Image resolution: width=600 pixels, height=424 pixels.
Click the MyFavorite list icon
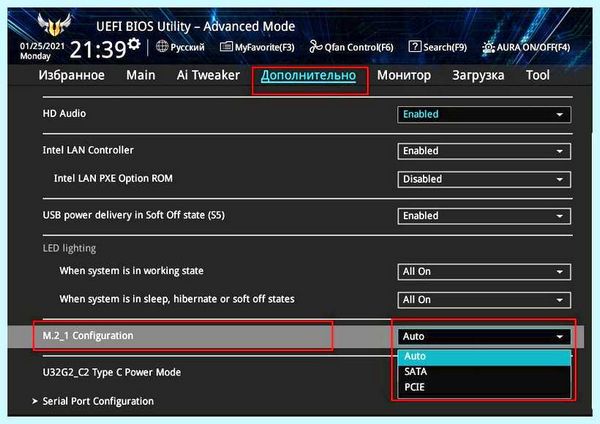226,47
